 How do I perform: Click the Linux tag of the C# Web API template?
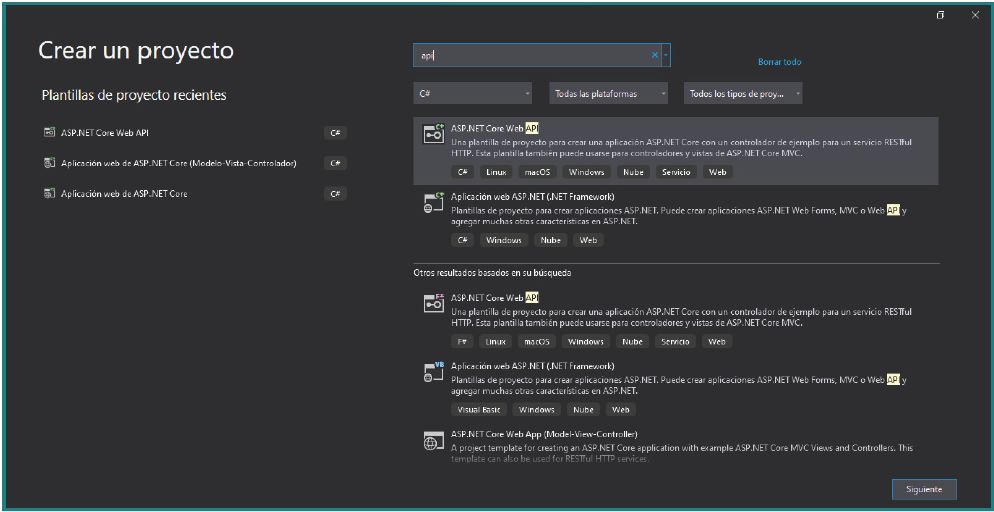[496, 172]
